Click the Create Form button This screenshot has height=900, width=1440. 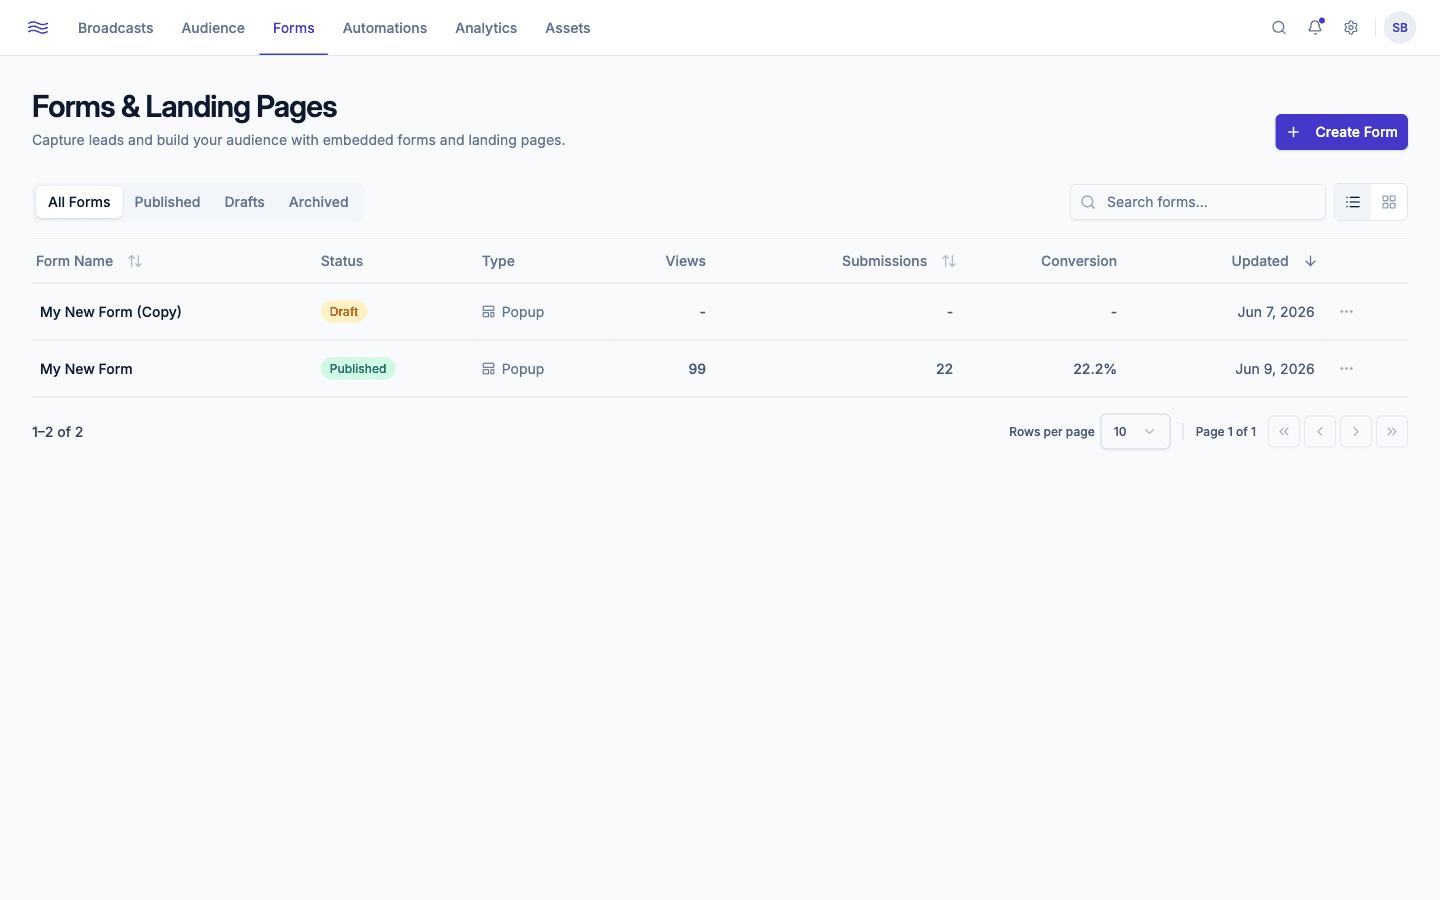[1341, 132]
